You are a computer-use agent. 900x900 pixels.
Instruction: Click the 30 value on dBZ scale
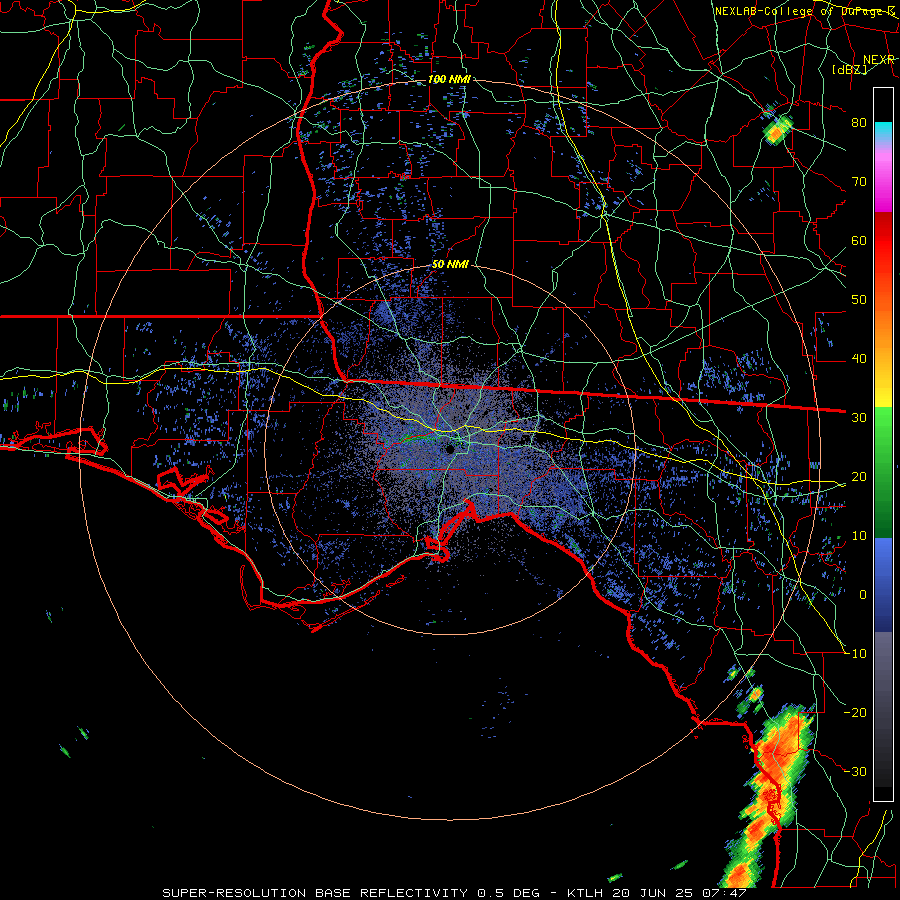859,418
